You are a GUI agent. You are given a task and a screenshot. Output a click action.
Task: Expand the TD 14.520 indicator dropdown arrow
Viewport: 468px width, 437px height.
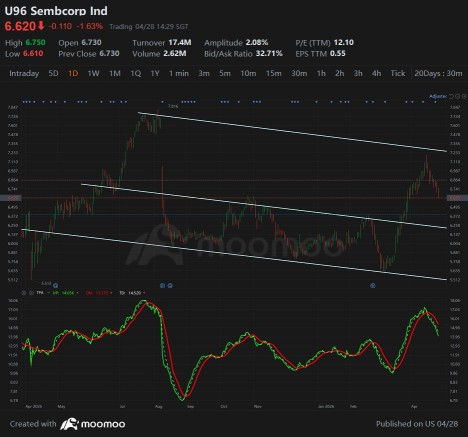(x=144, y=293)
